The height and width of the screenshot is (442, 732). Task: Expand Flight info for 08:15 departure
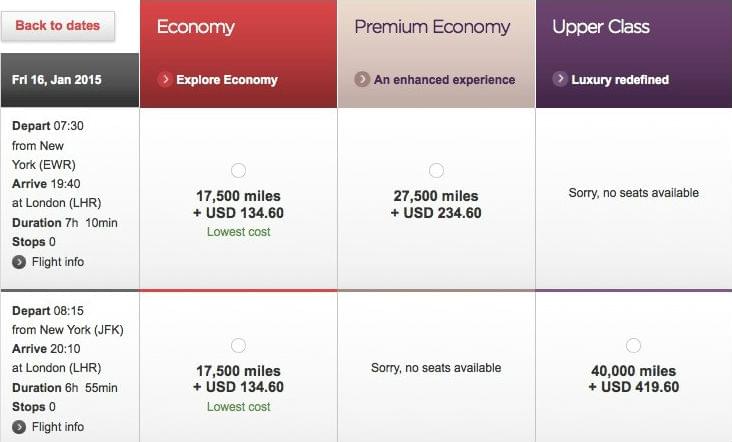pyautogui.click(x=58, y=427)
